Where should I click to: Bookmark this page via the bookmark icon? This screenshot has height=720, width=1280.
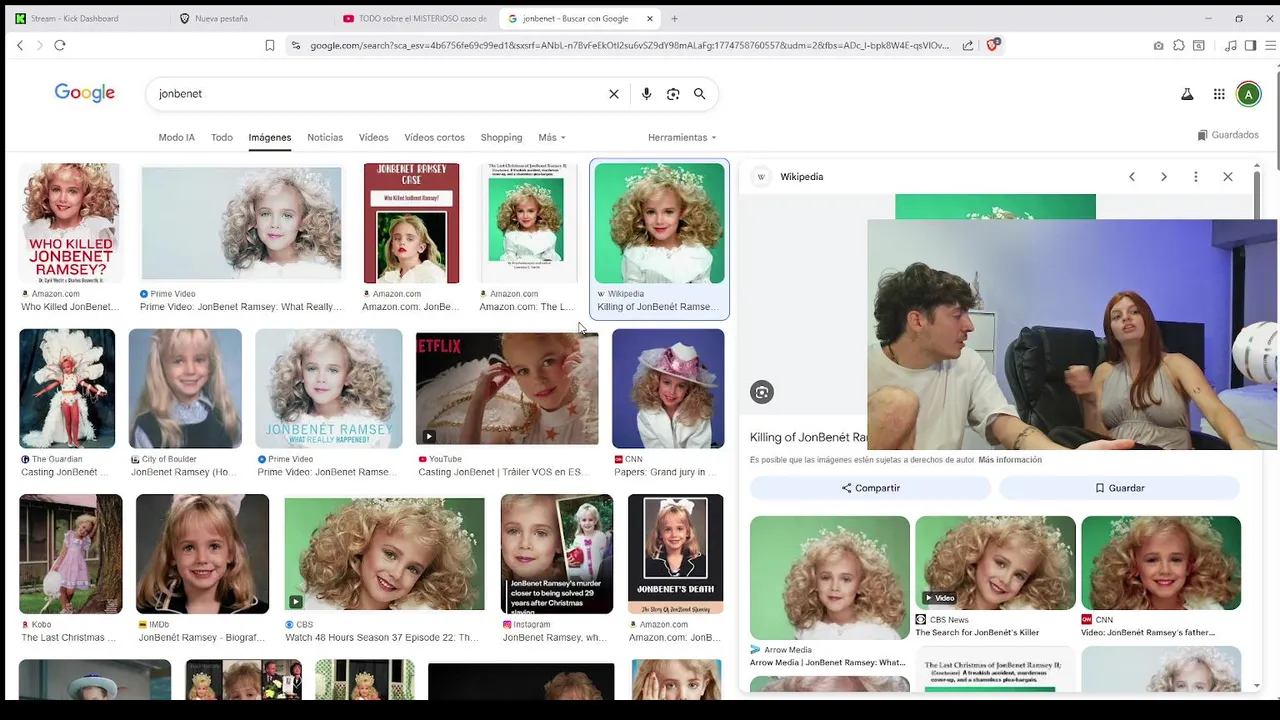[x=270, y=45]
